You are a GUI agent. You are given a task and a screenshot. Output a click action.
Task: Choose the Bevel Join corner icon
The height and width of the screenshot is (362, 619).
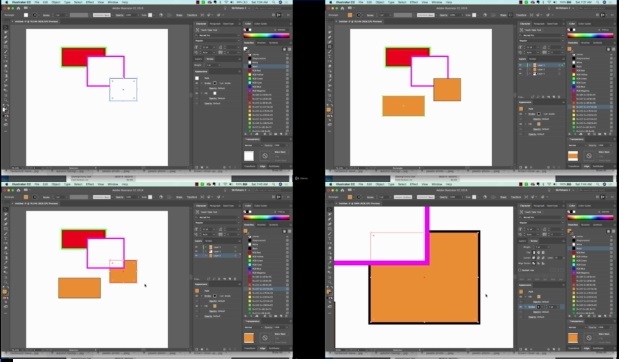543,258
